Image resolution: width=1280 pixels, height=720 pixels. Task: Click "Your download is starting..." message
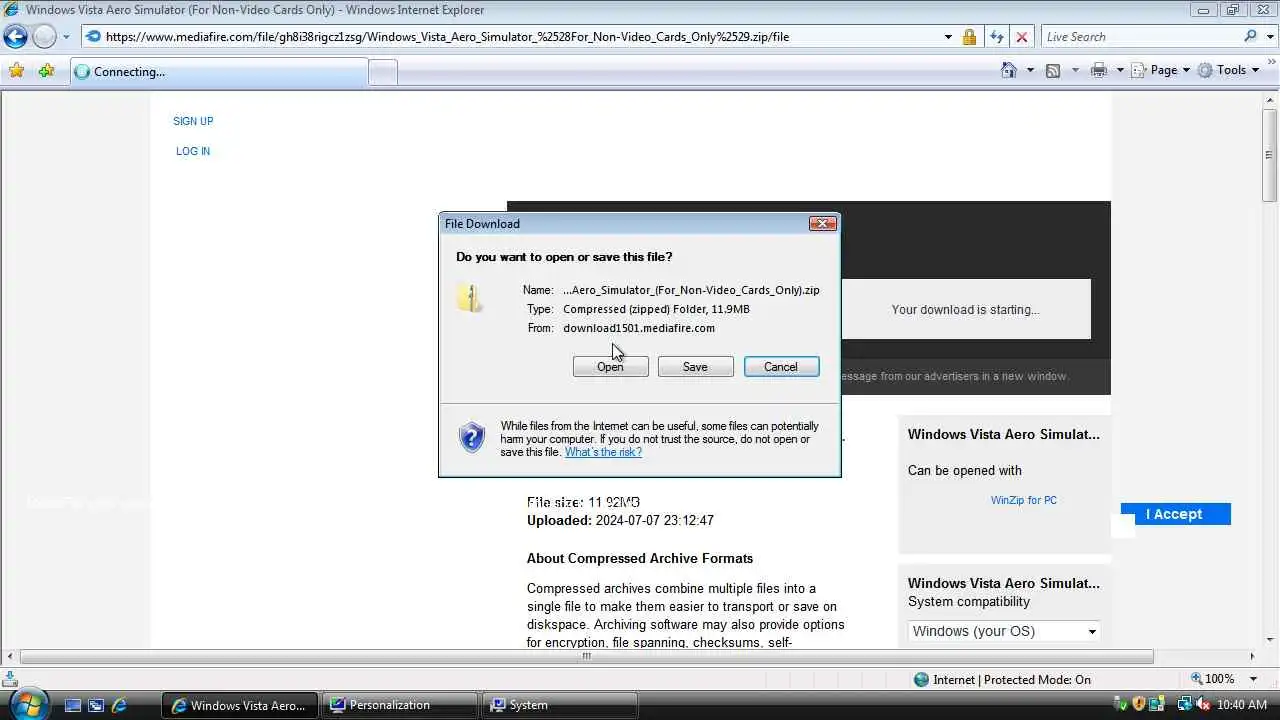point(965,310)
